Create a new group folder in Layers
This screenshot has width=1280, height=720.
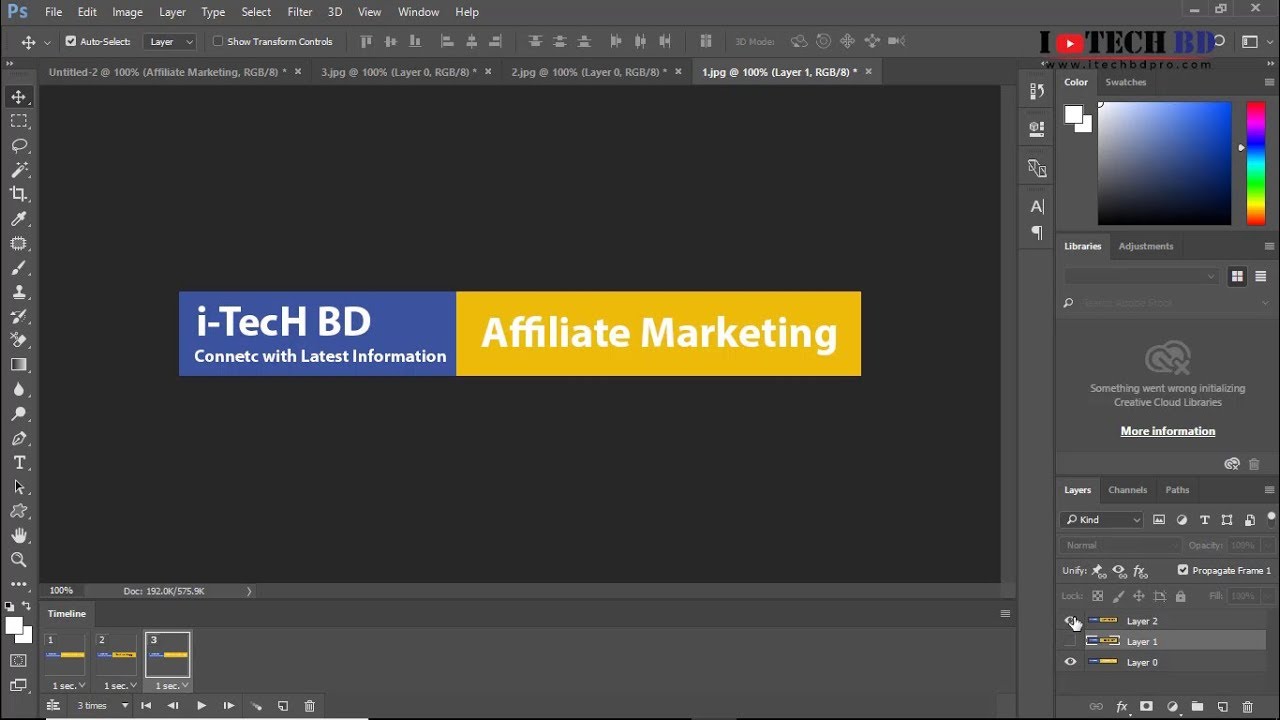(x=1197, y=706)
